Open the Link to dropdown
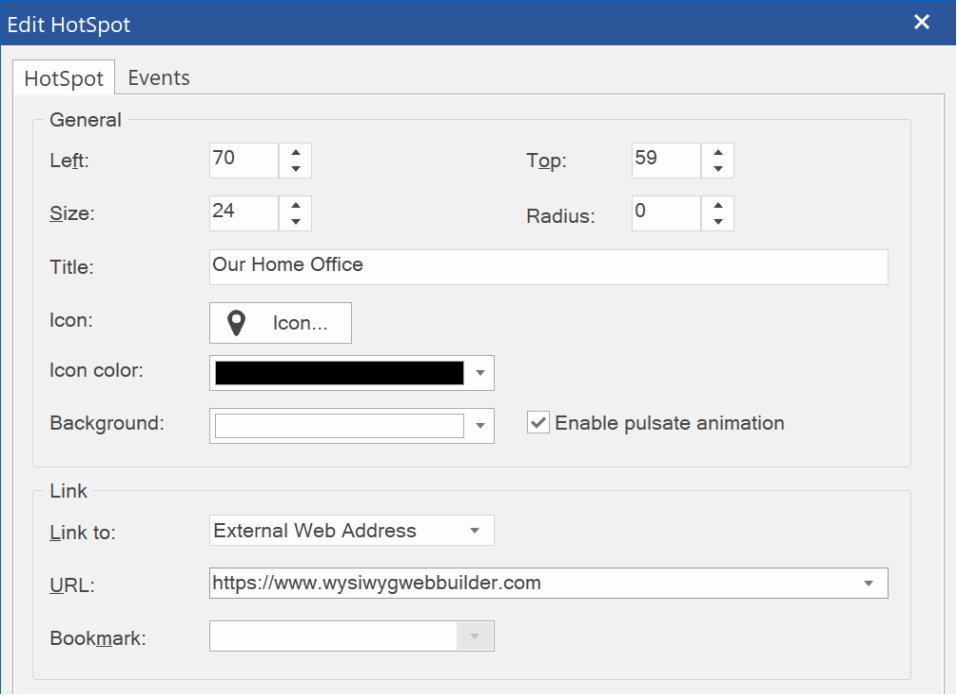This screenshot has height=695, width=957. (475, 531)
